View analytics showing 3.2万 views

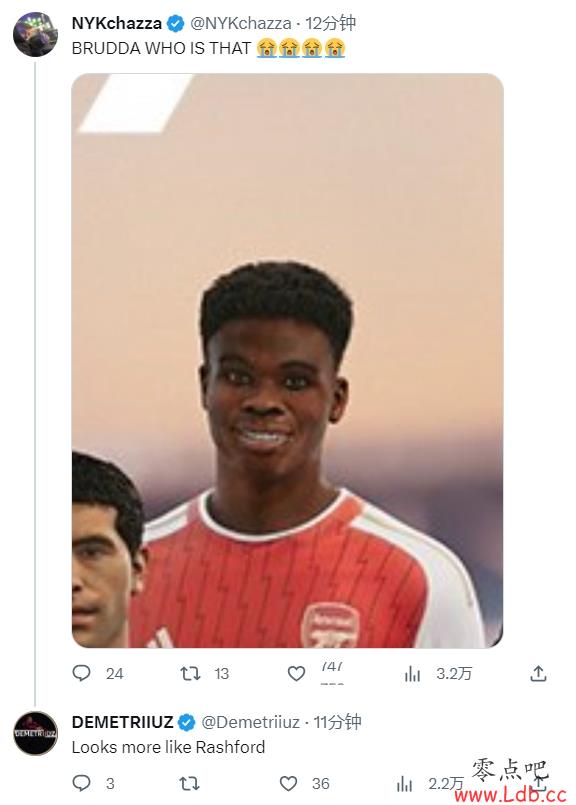(412, 674)
